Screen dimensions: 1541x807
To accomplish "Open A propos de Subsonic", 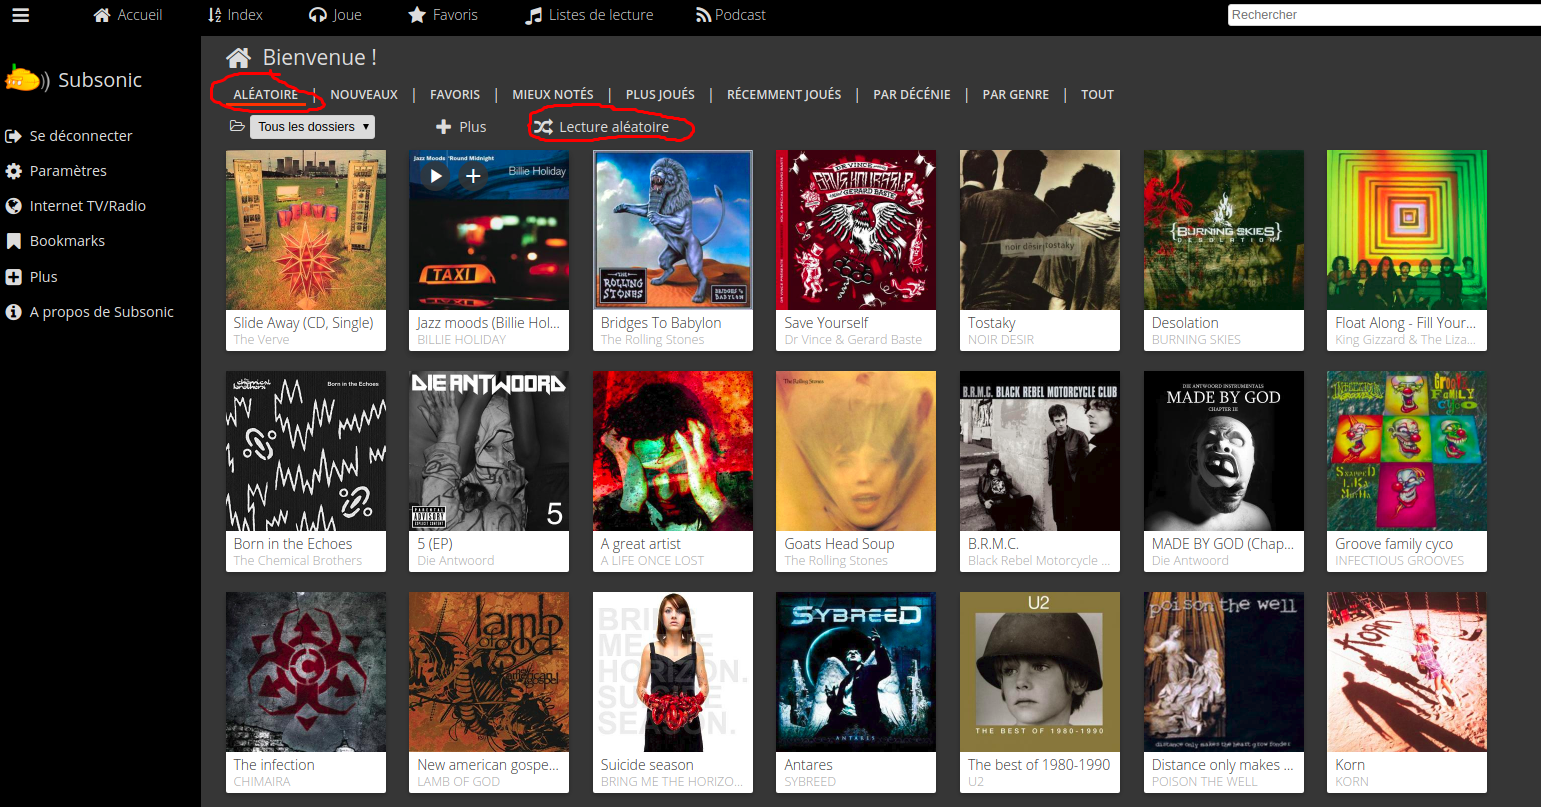I will point(102,312).
